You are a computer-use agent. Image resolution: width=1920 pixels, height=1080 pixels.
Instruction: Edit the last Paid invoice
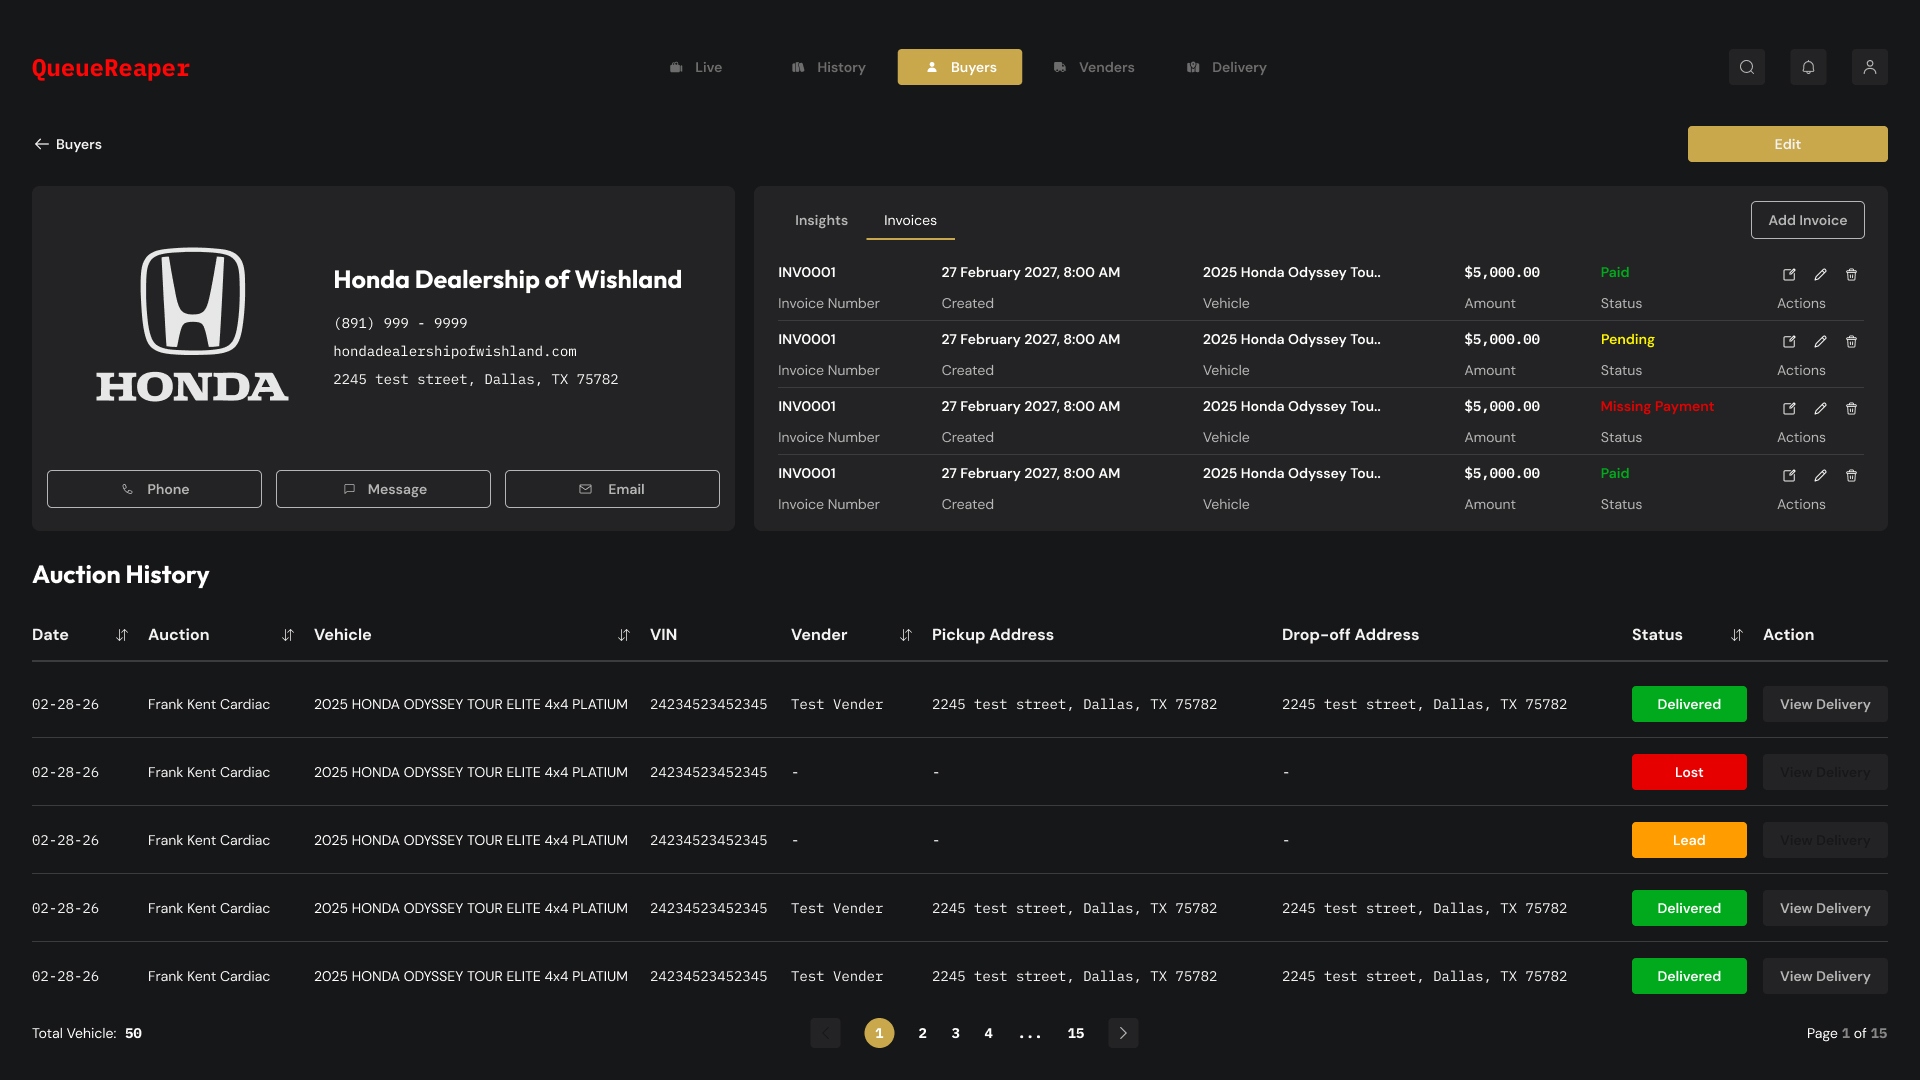point(1821,476)
